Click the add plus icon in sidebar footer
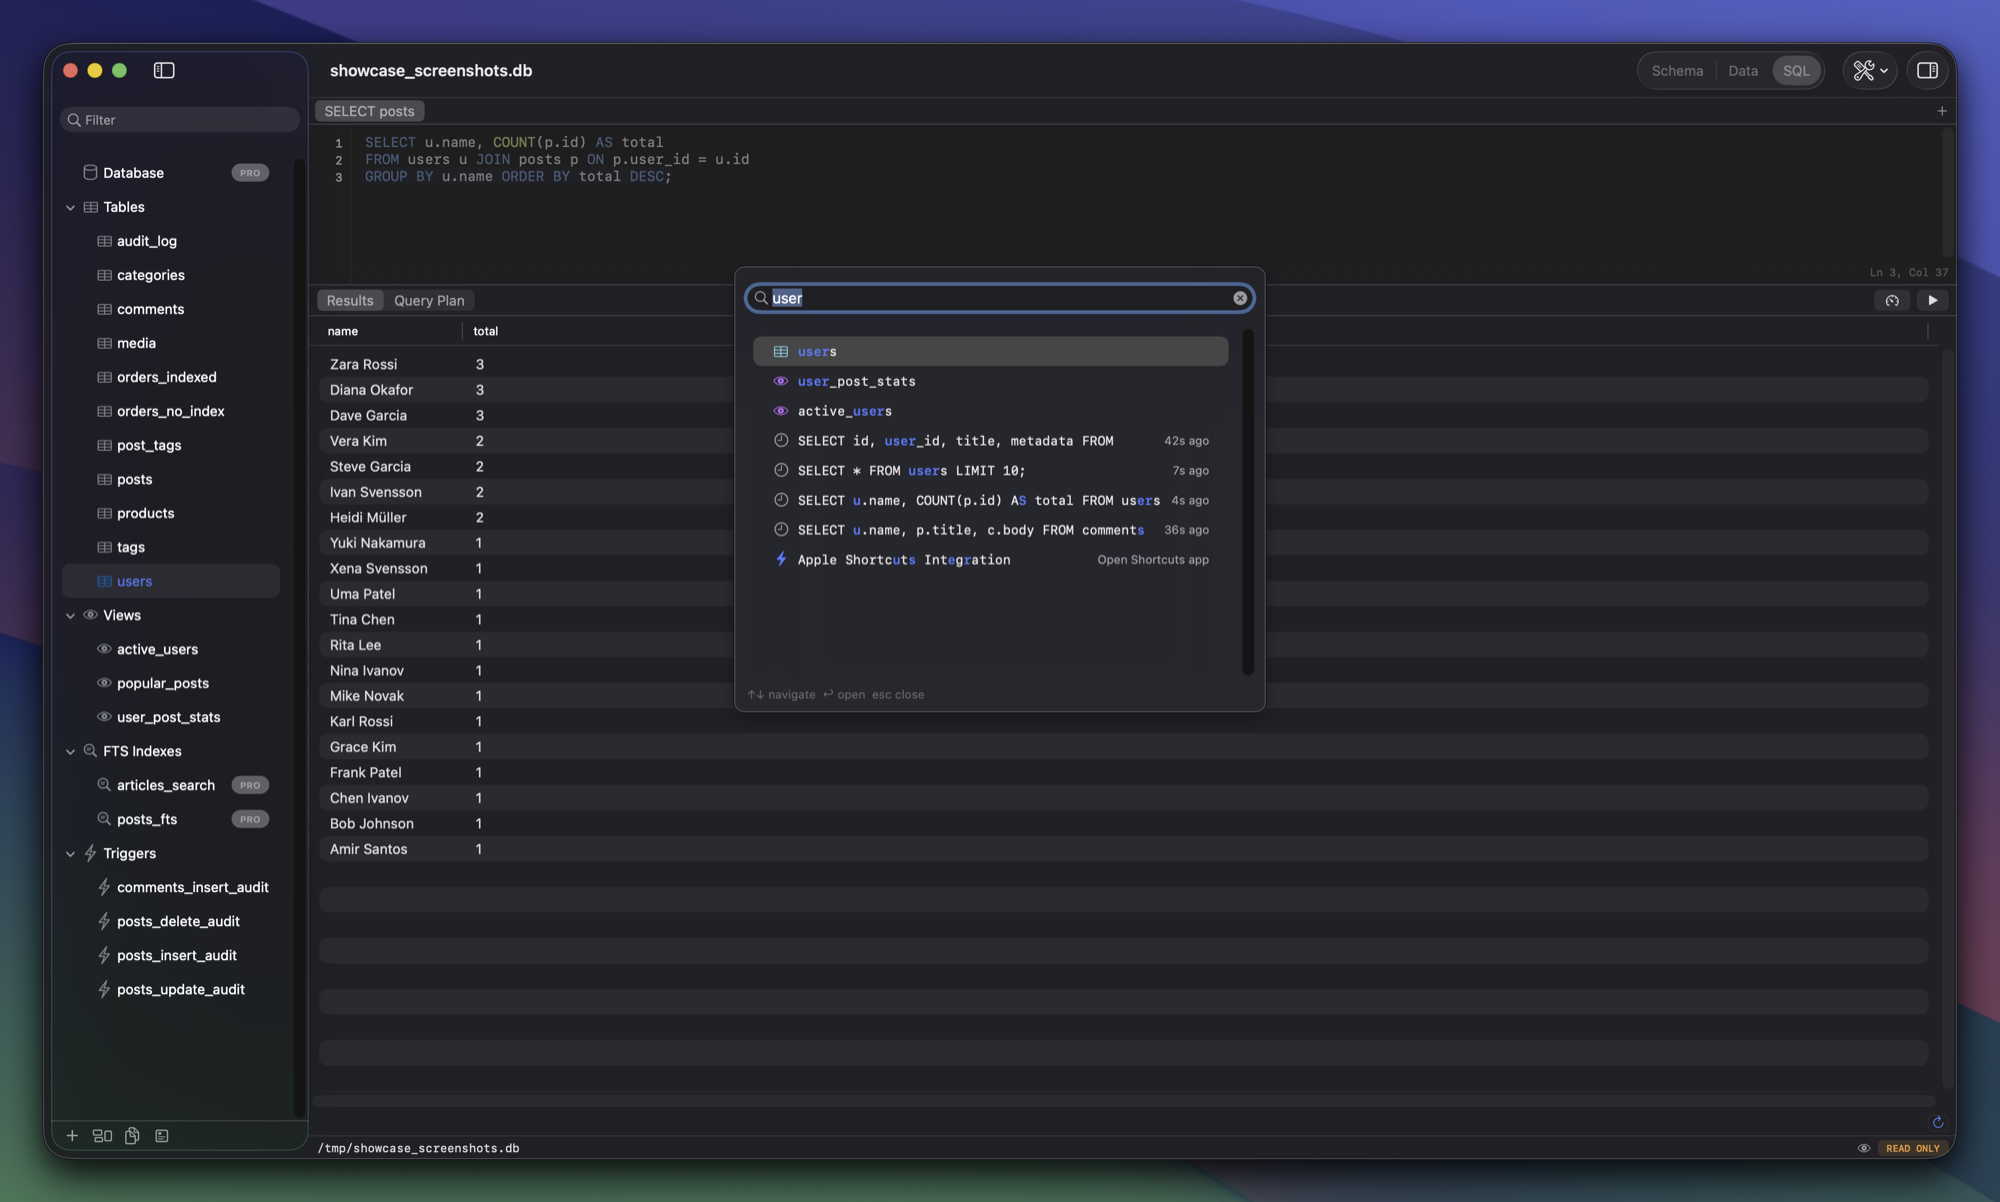The image size is (2000, 1202). tap(72, 1136)
